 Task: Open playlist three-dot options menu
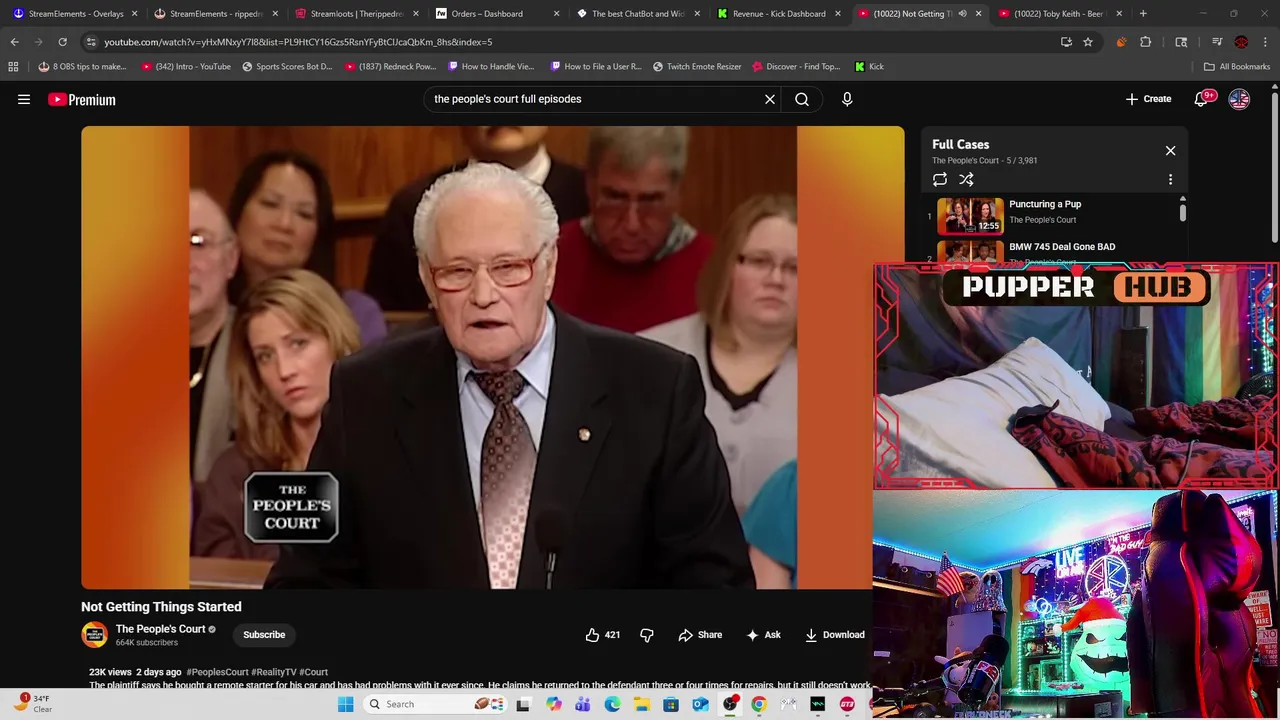coord(1170,180)
